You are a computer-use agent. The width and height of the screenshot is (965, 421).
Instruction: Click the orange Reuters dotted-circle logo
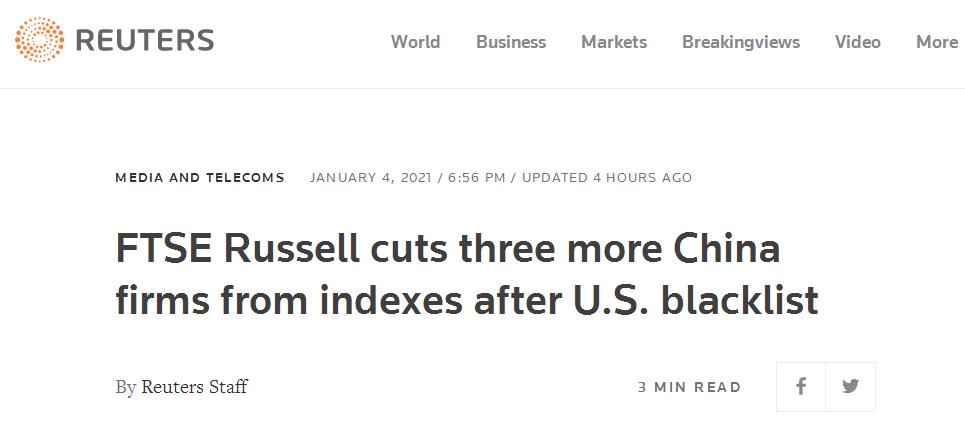tap(39, 41)
